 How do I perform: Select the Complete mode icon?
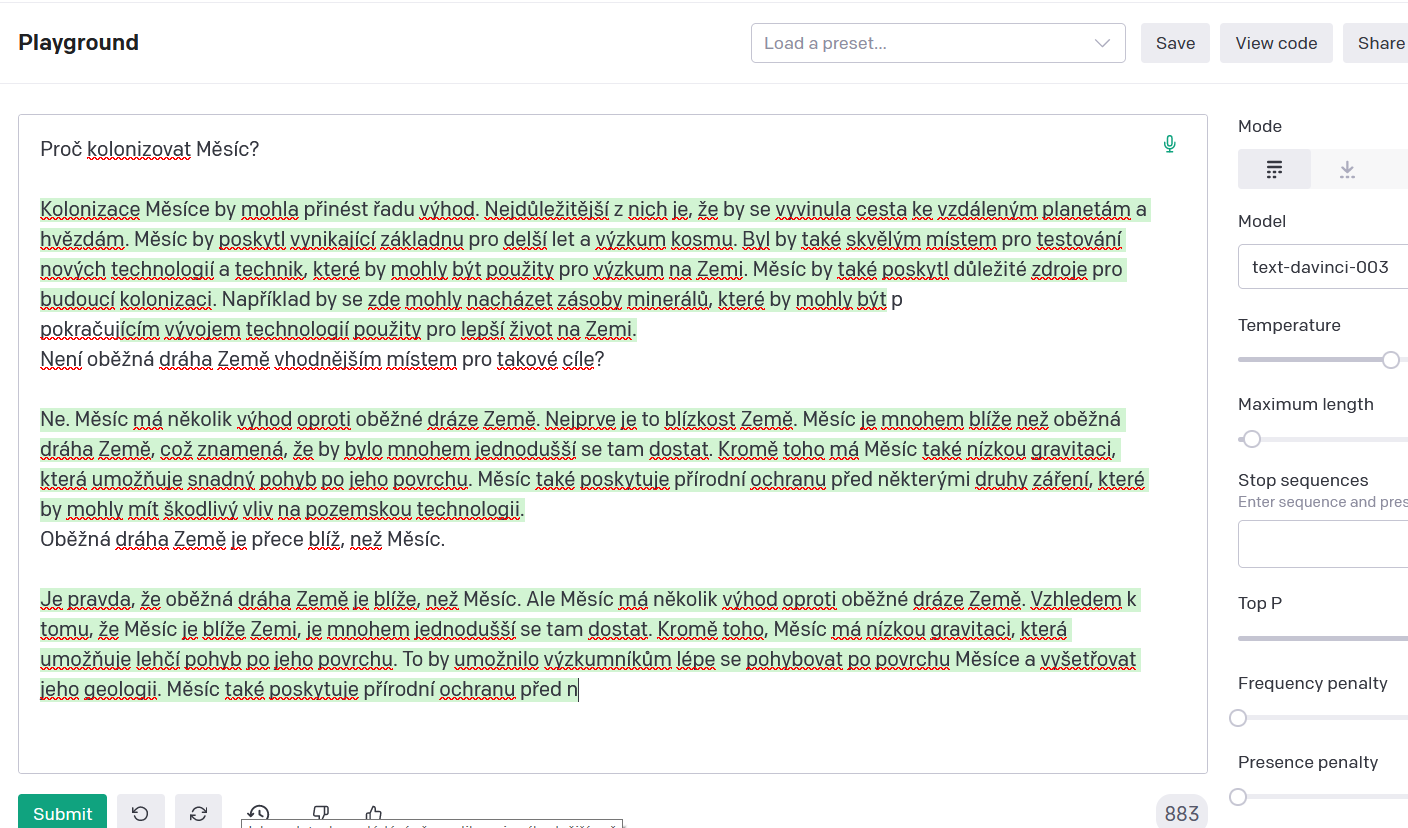(x=1274, y=169)
